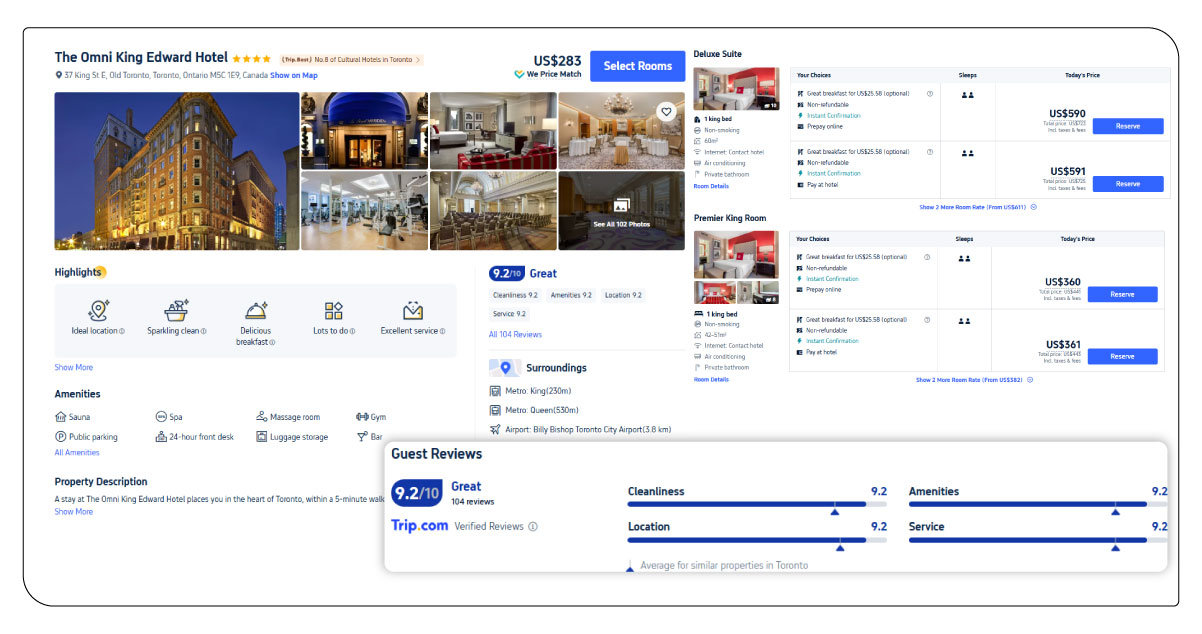The image size is (1202, 634).
Task: Click the Delicious breakfast cloche icon
Action: pyautogui.click(x=255, y=310)
